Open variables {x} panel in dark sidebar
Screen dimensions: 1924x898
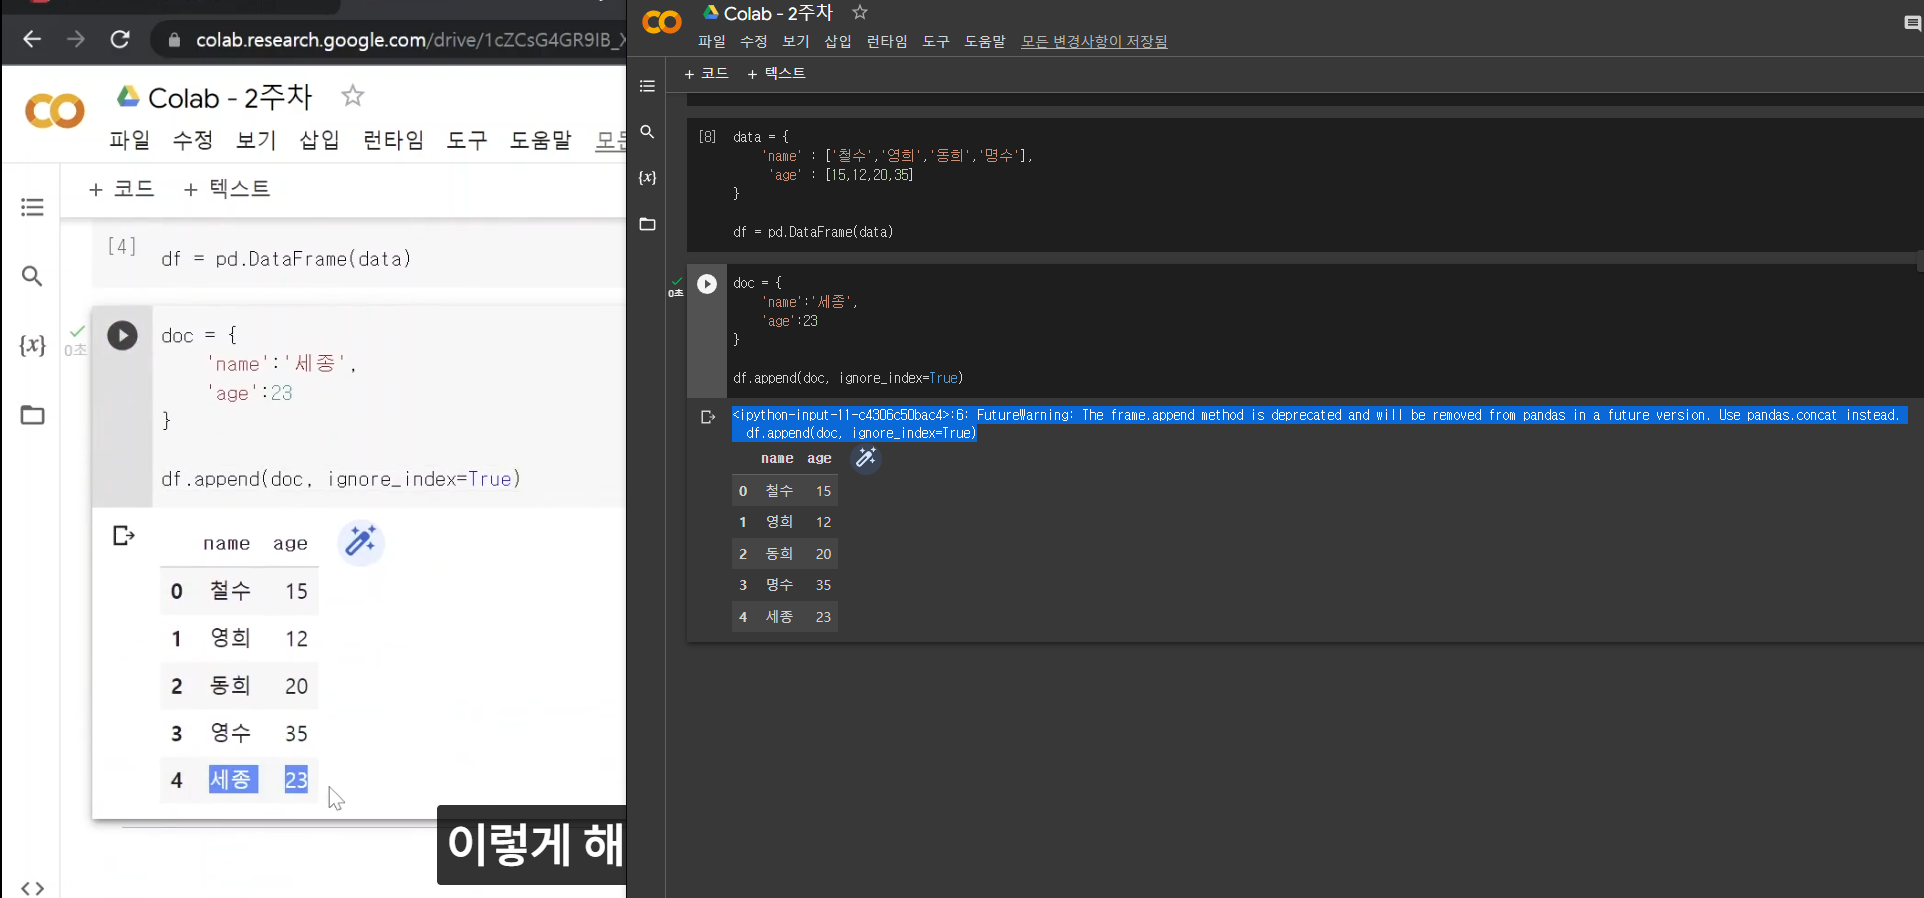click(x=647, y=177)
